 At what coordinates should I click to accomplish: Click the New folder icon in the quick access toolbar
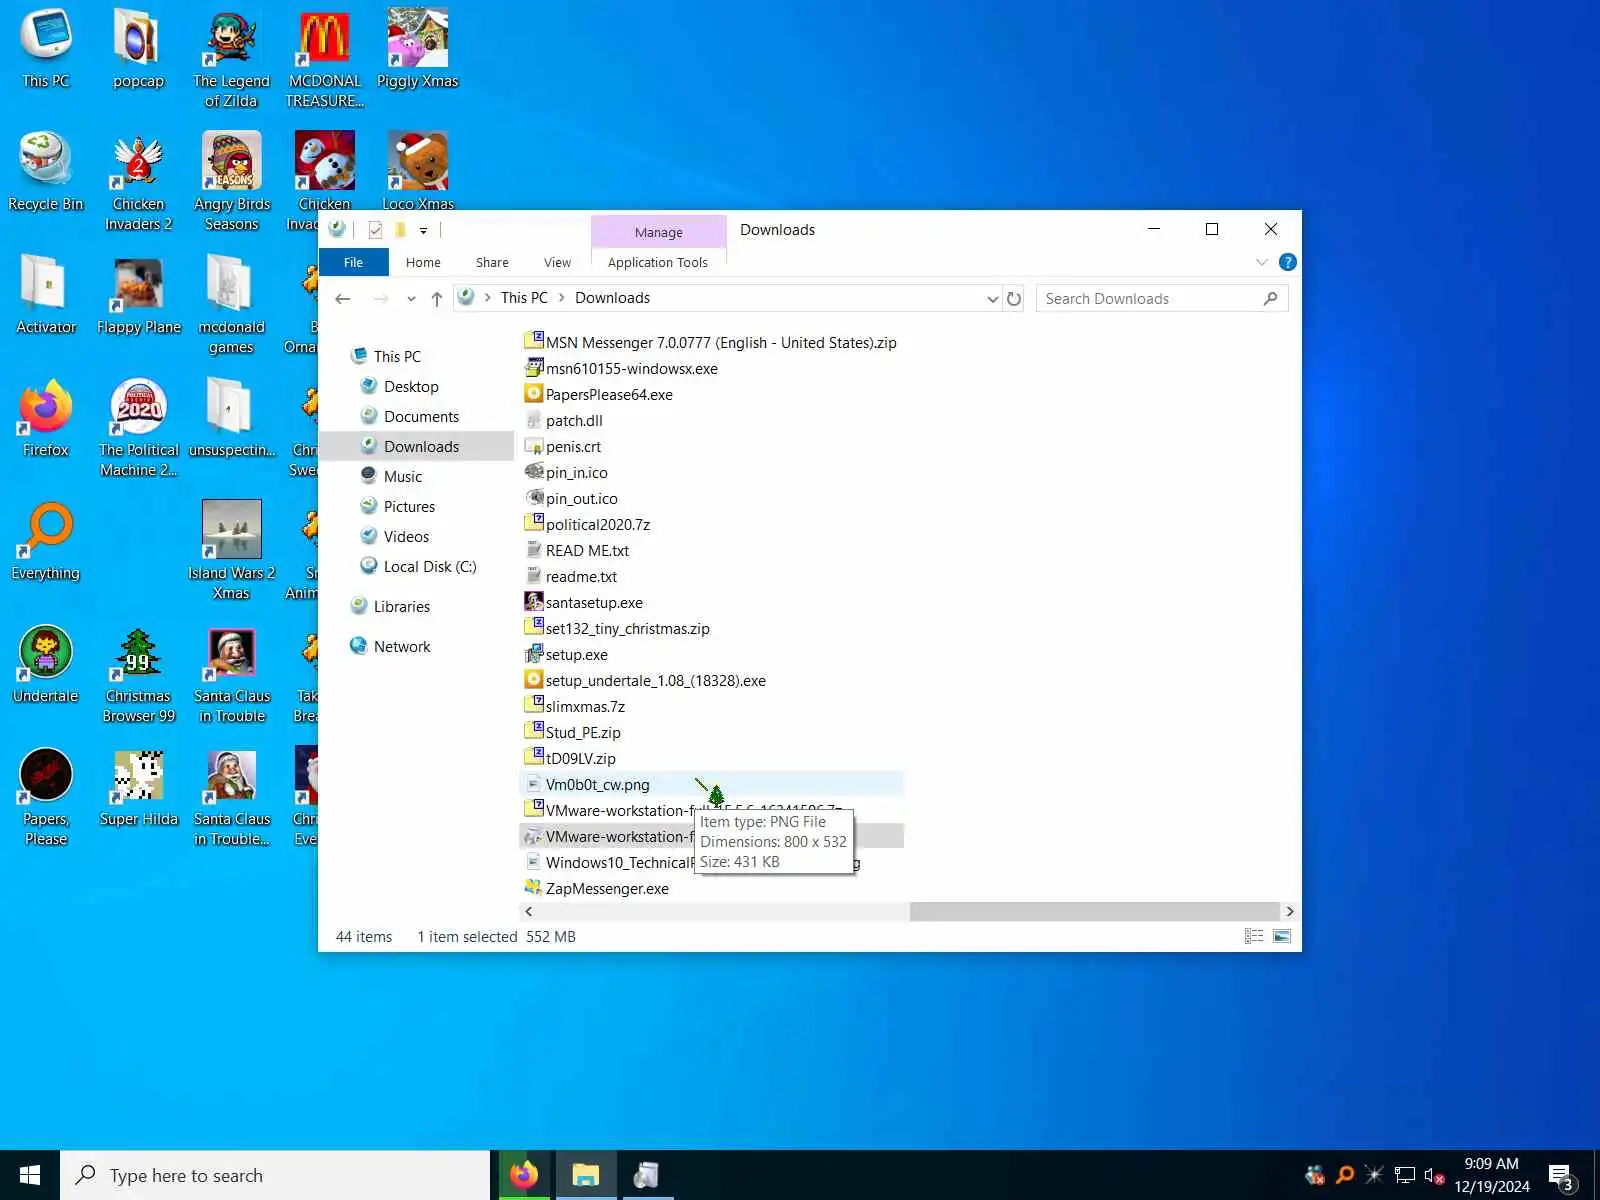click(400, 230)
